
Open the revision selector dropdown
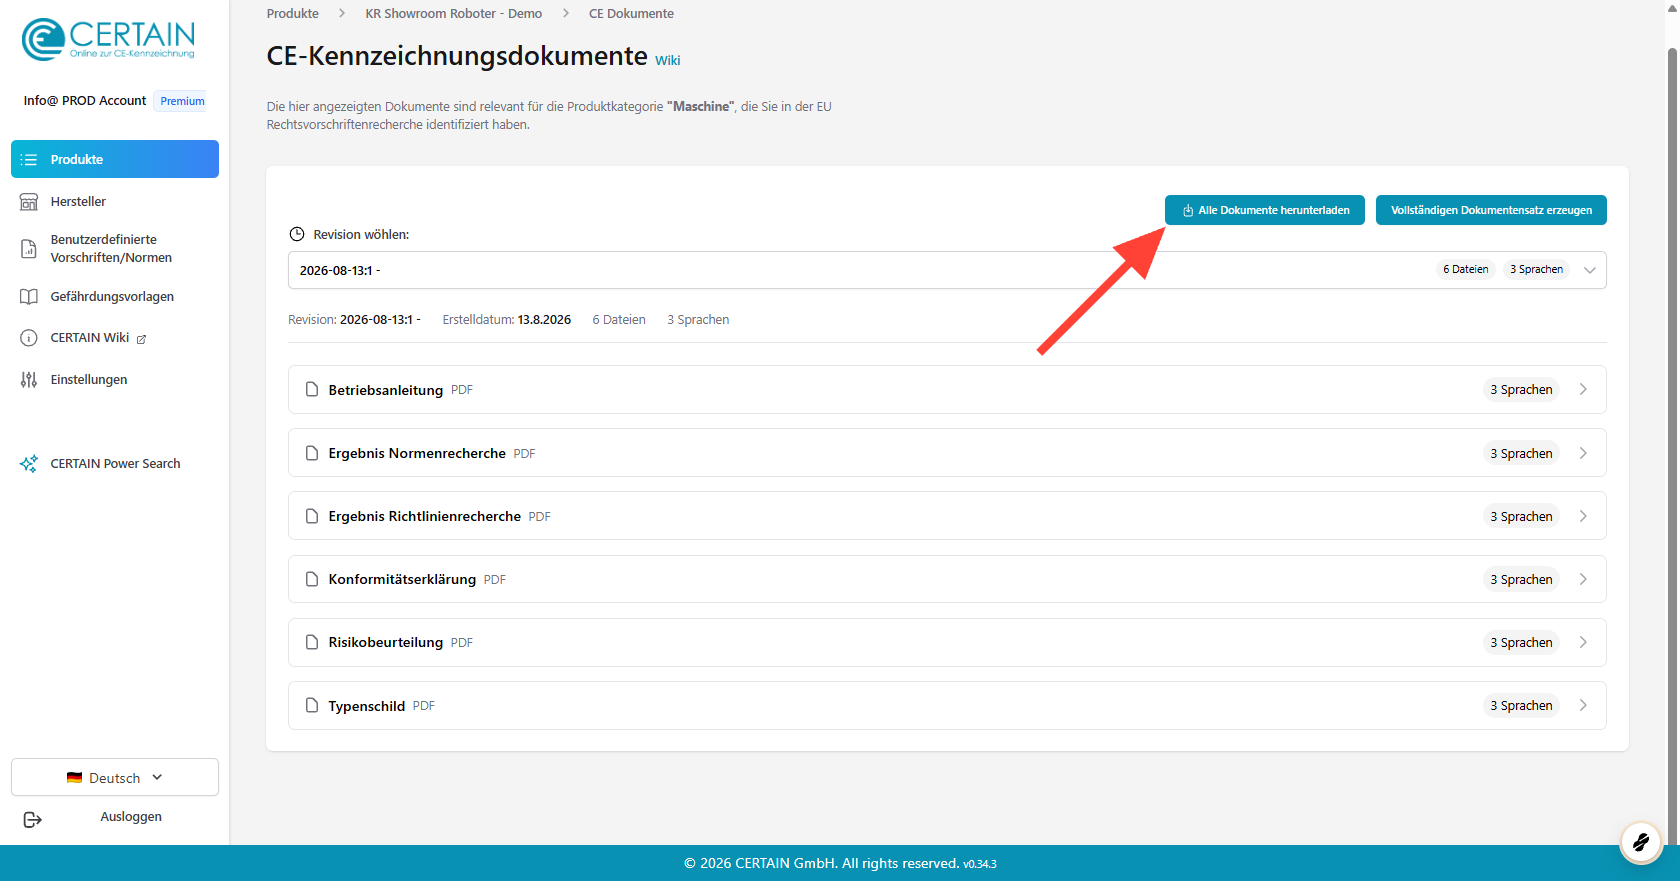pos(947,270)
